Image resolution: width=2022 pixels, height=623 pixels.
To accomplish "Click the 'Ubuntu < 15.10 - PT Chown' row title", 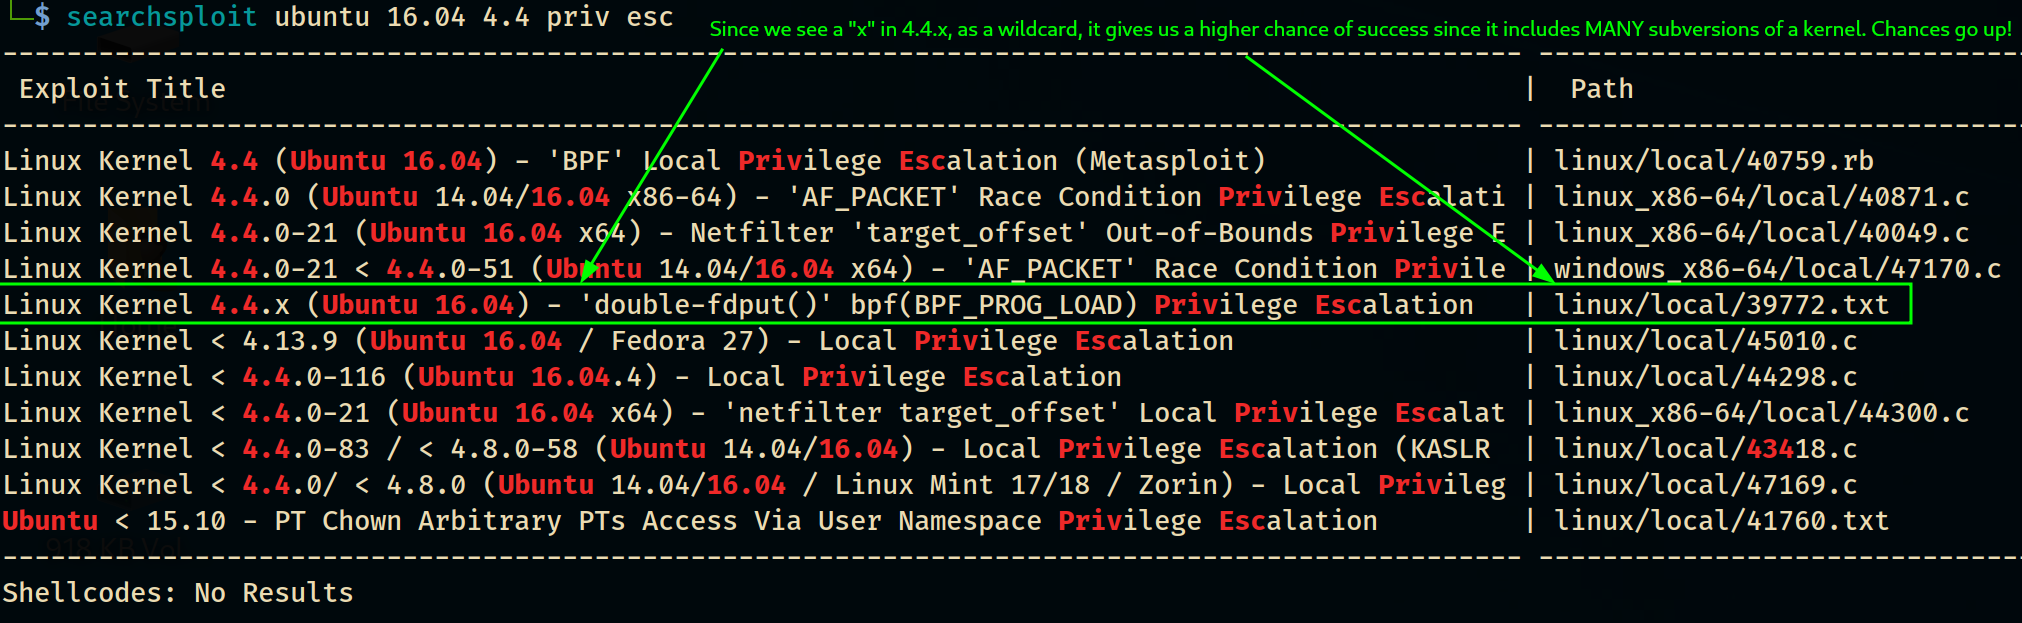I will click(x=690, y=521).
